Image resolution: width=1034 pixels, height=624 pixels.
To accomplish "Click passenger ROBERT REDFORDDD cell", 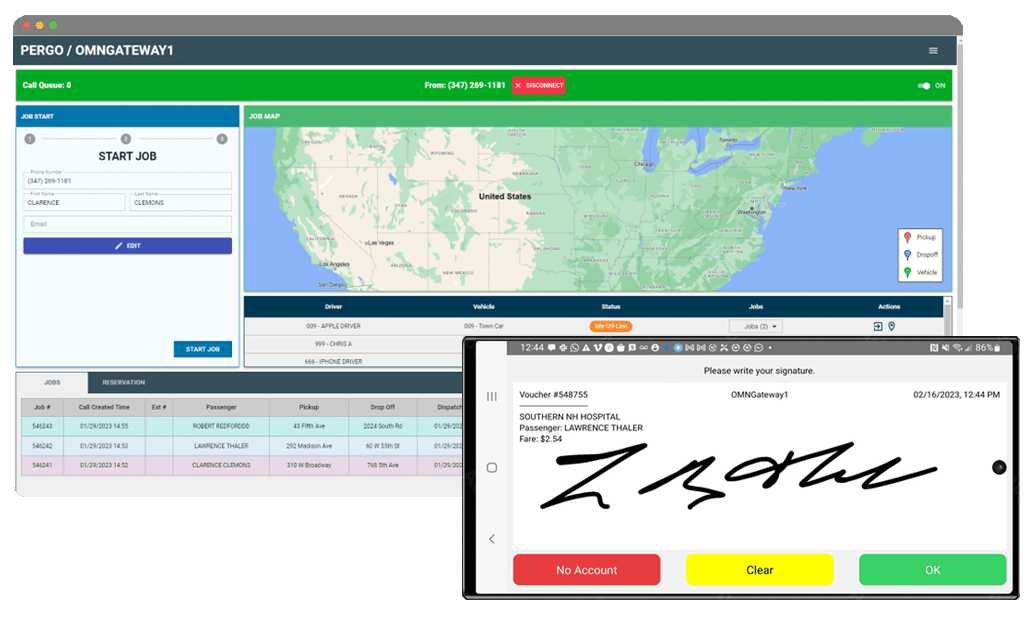I will pyautogui.click(x=221, y=426).
